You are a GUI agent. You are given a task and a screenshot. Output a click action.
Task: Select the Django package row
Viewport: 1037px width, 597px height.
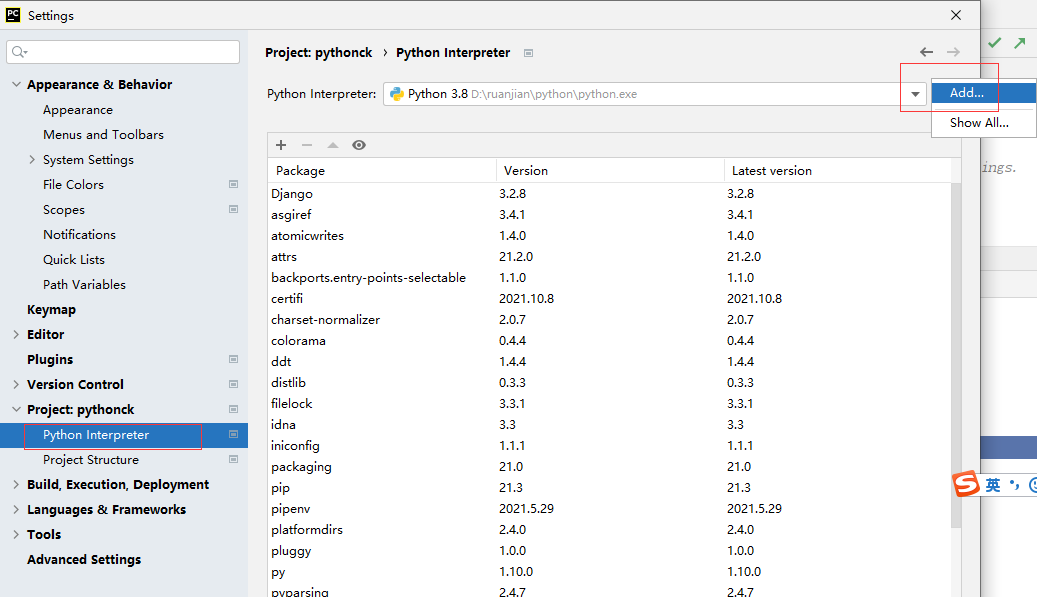609,194
